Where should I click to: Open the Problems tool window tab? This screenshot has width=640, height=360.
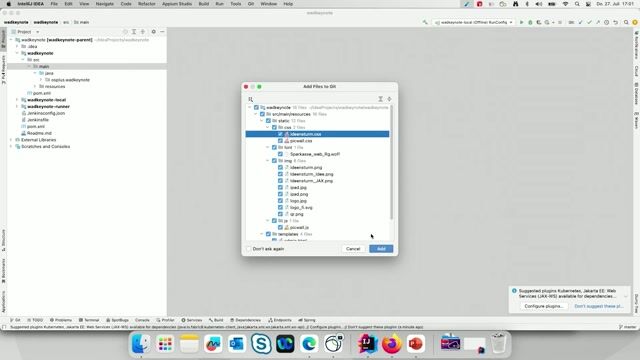click(x=60, y=320)
